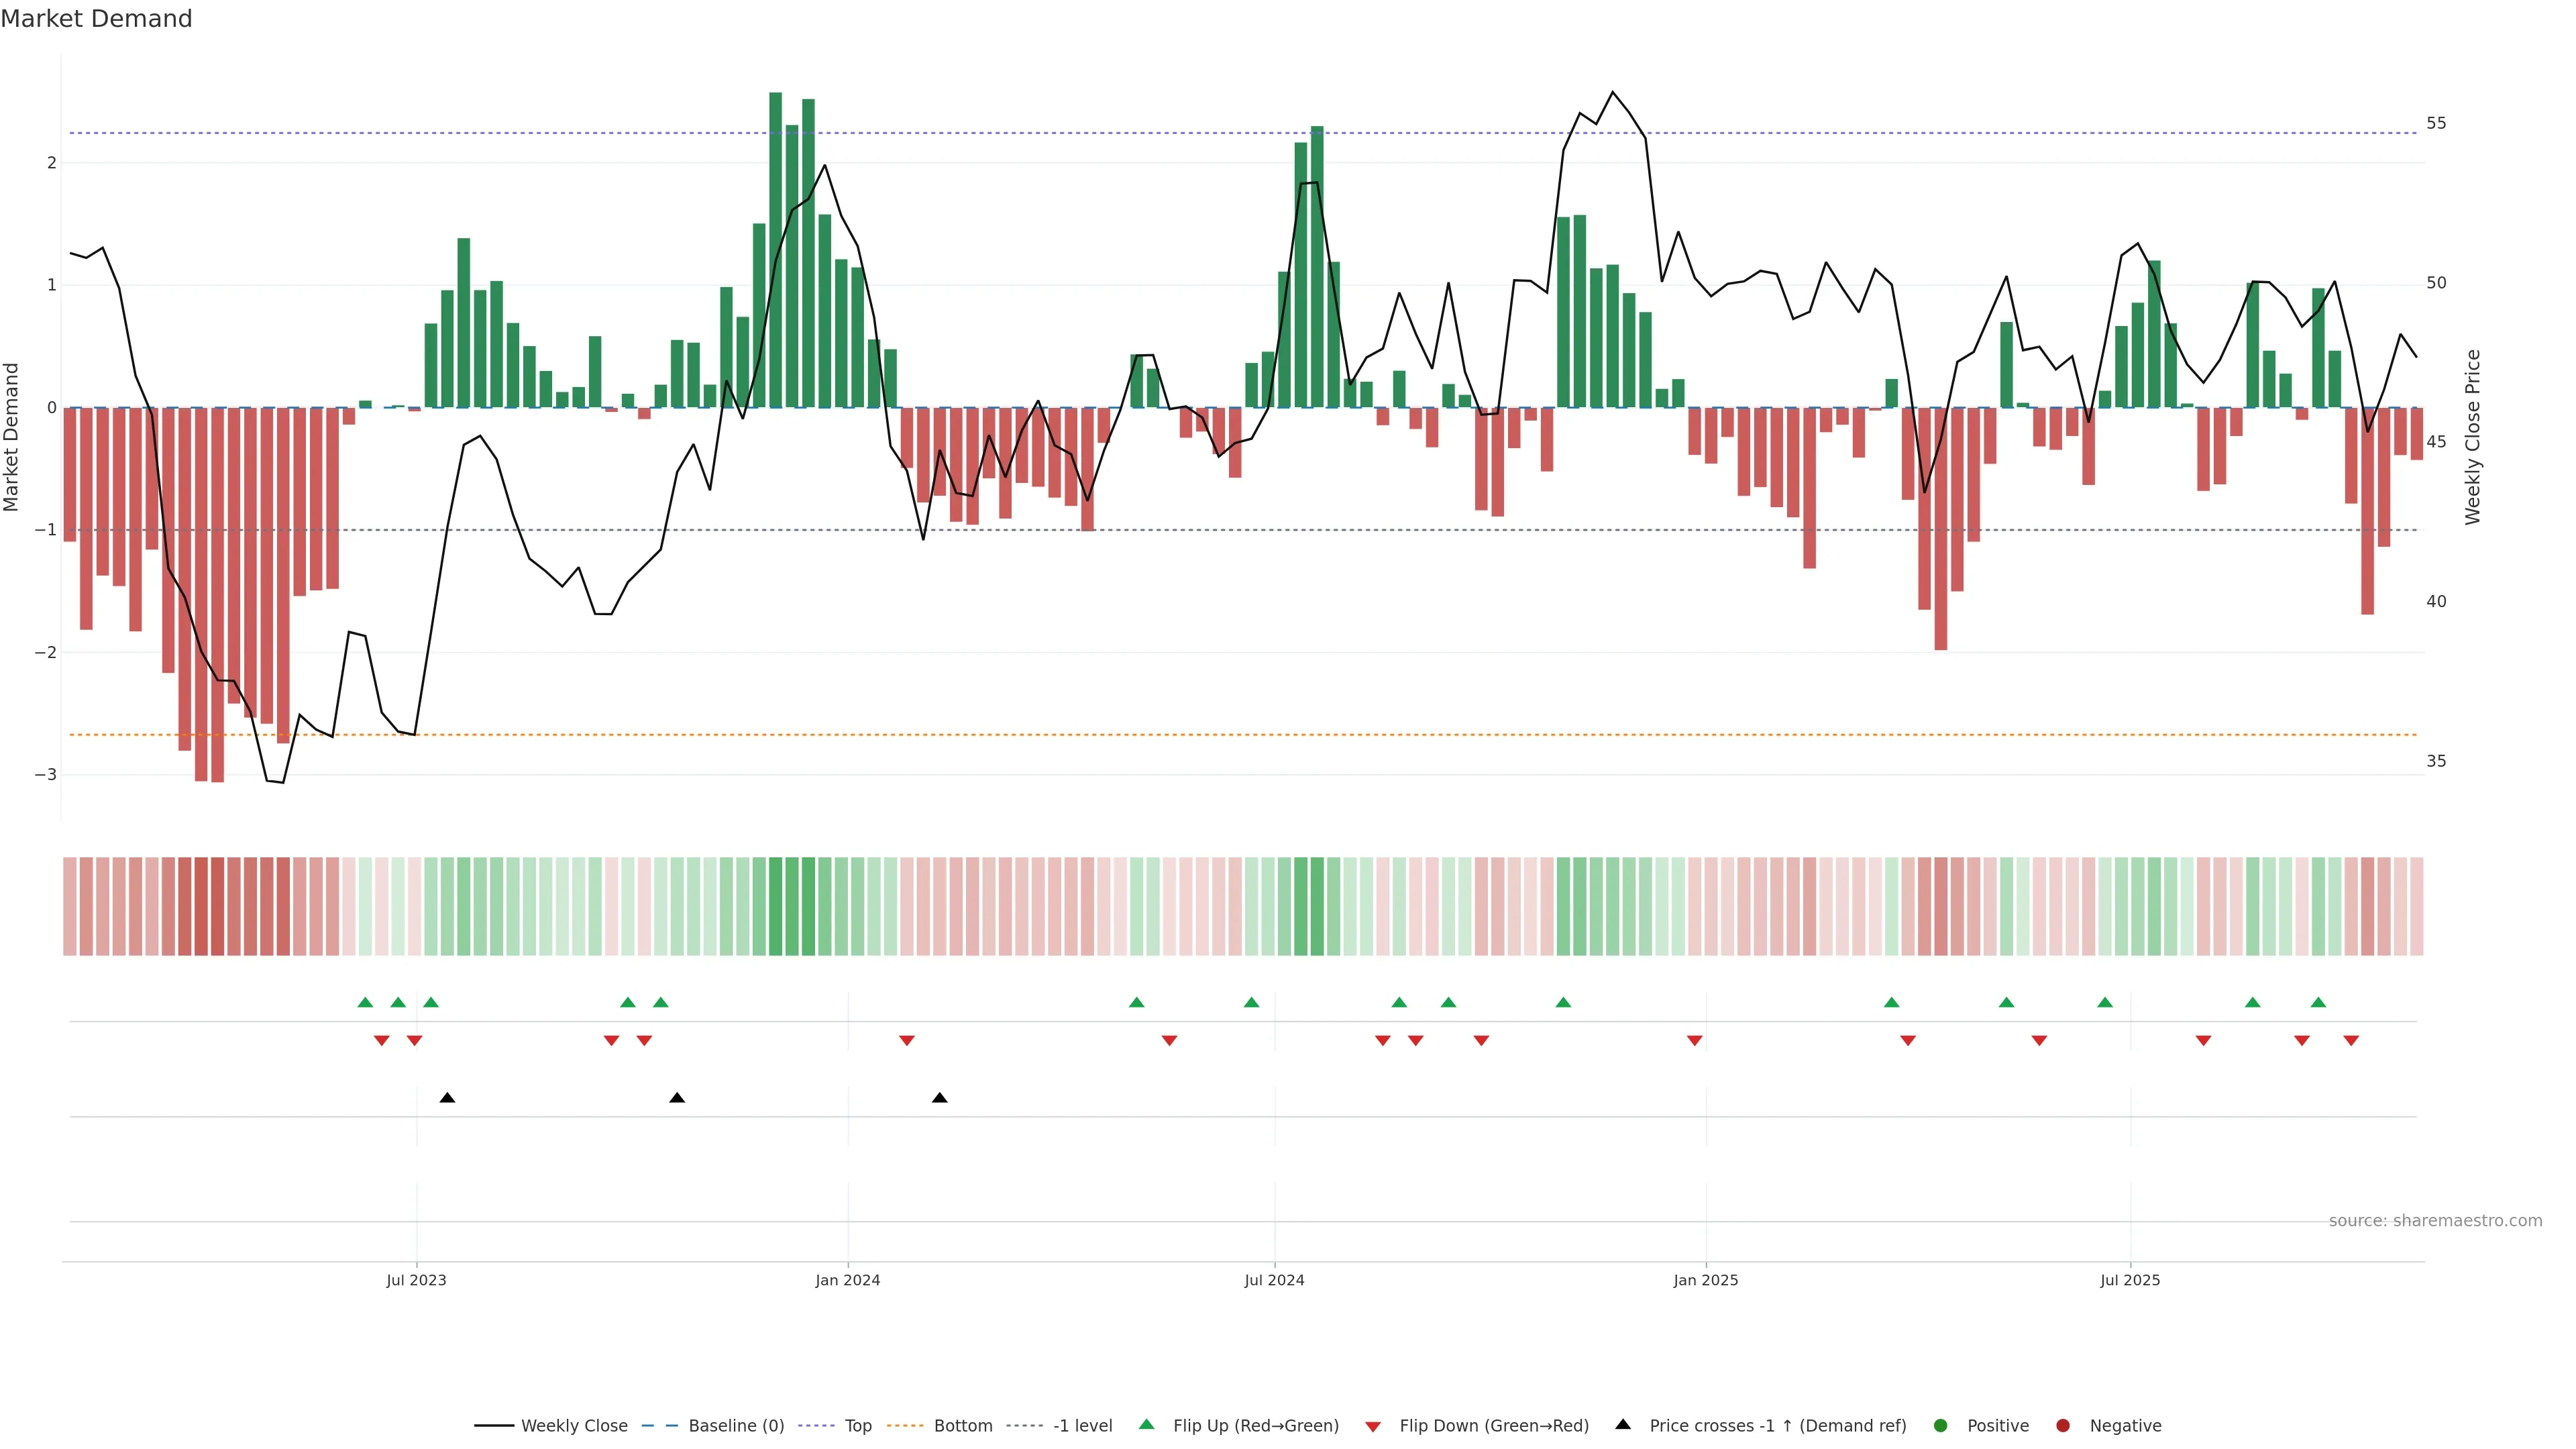Image resolution: width=2576 pixels, height=1449 pixels.
Task: Click the Weekly Close Price axis title
Action: (2473, 437)
